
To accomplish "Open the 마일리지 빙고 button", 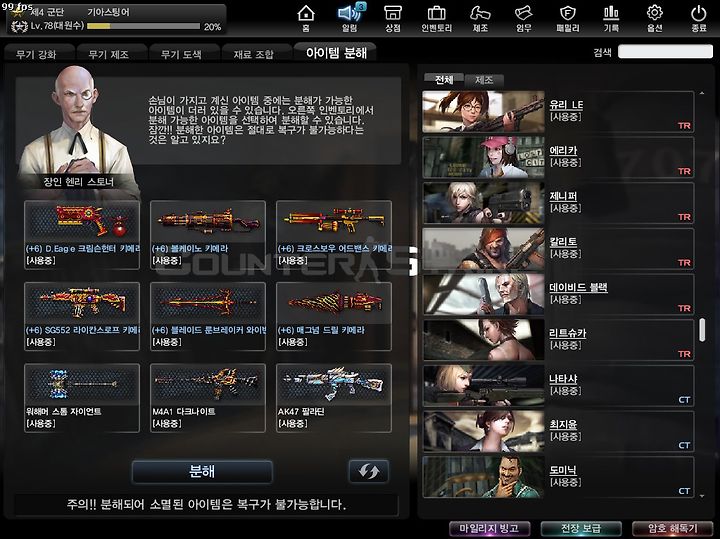I will [x=489, y=528].
